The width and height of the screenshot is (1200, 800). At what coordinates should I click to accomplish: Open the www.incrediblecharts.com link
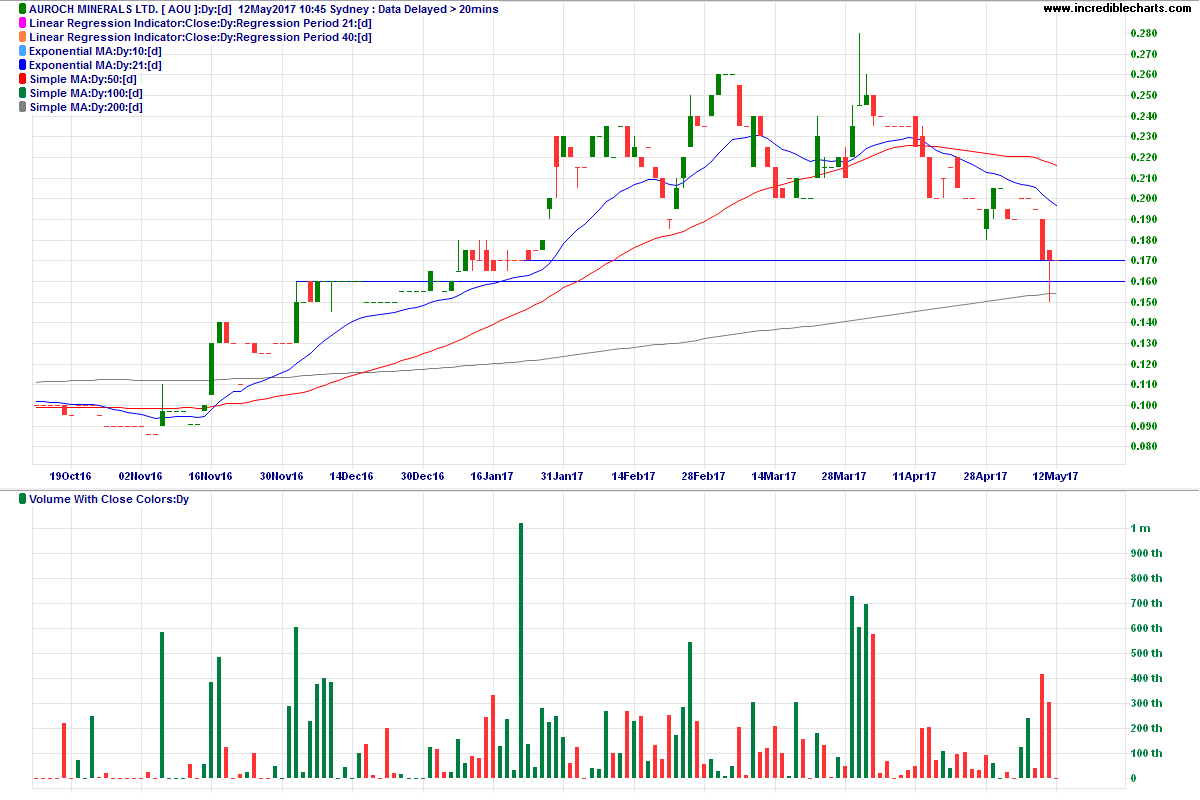1118,9
